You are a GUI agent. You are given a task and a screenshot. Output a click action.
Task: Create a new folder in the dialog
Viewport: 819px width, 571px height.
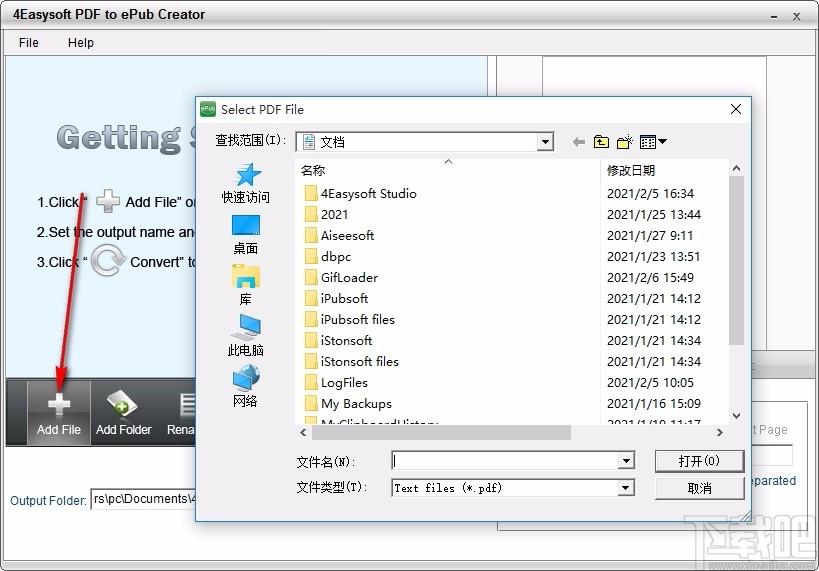coord(625,142)
